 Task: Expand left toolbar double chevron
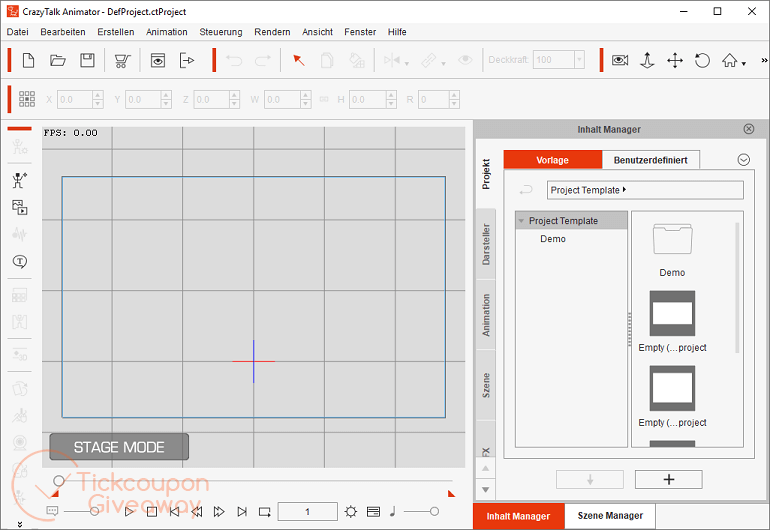(20, 525)
